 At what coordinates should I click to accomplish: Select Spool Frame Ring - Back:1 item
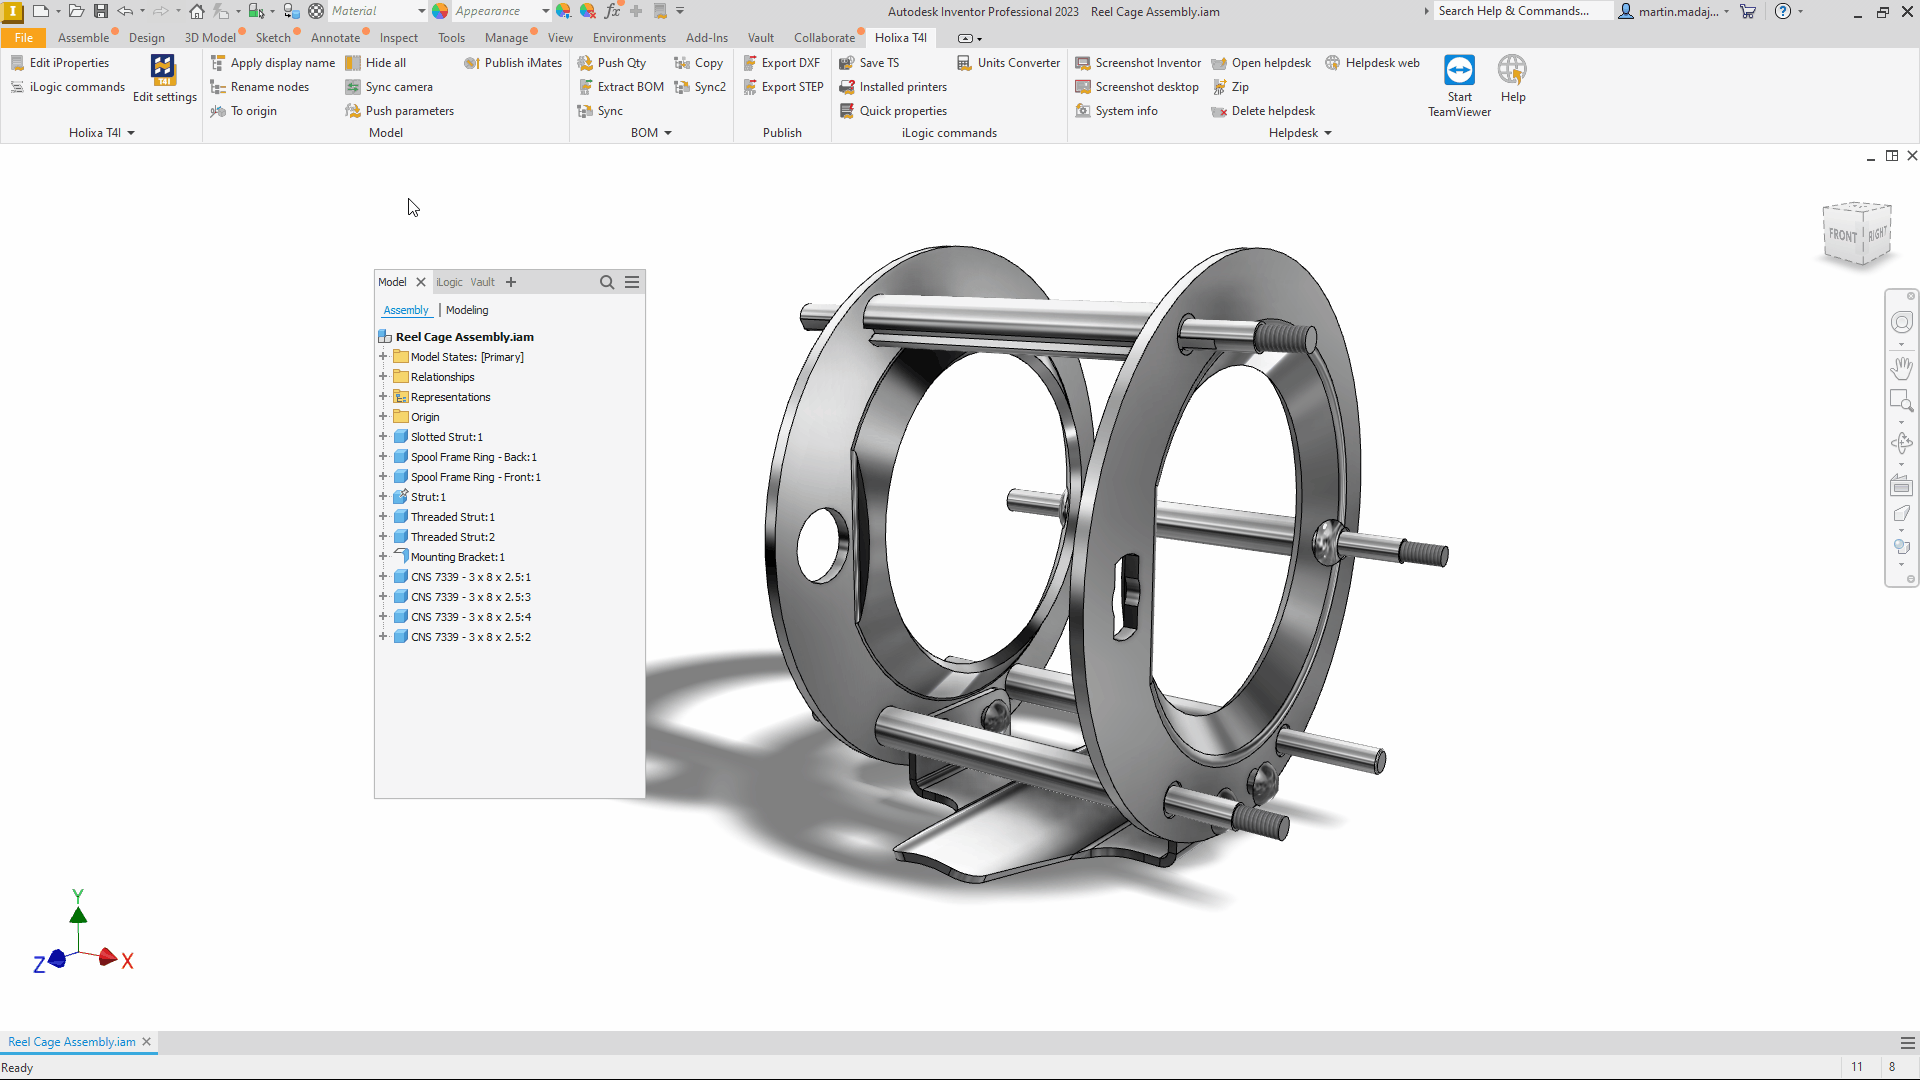(473, 457)
